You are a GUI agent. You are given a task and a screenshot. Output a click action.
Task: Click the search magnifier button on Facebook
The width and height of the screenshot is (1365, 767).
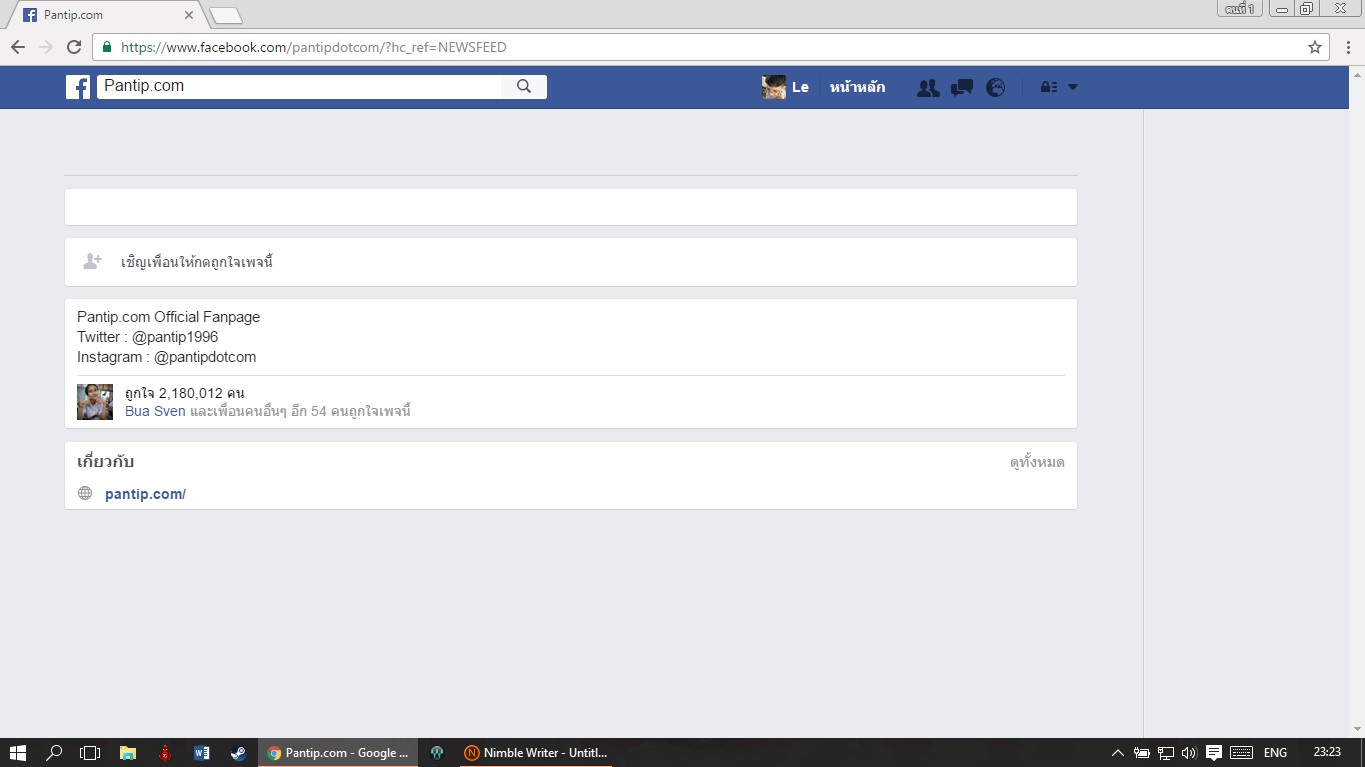524,87
